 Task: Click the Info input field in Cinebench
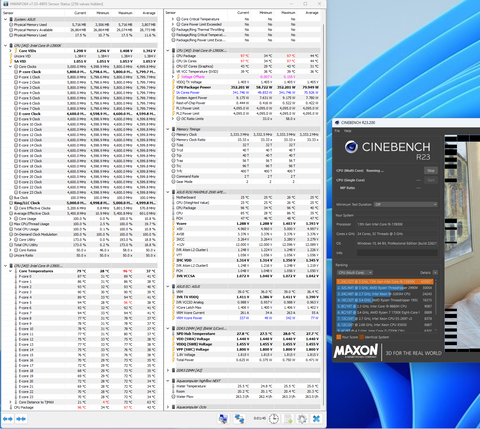click(397, 253)
